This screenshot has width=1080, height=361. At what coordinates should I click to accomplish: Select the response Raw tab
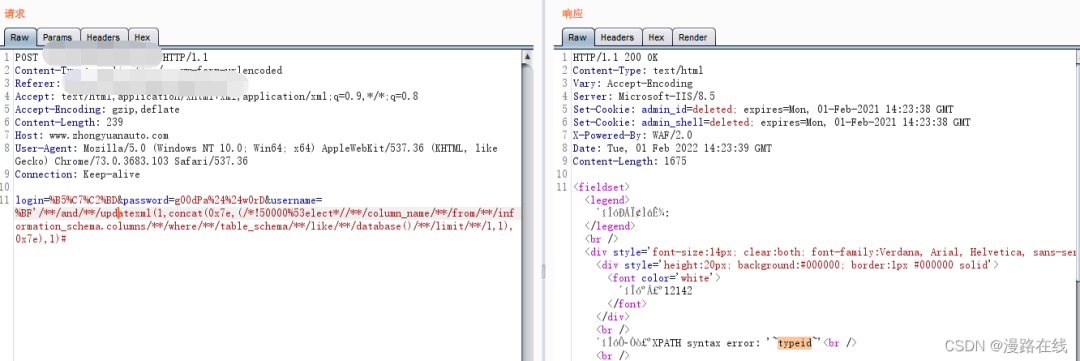(x=577, y=37)
